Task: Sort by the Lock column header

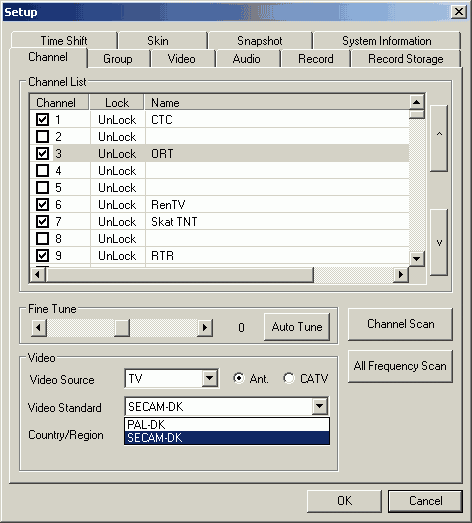Action: coord(117,102)
